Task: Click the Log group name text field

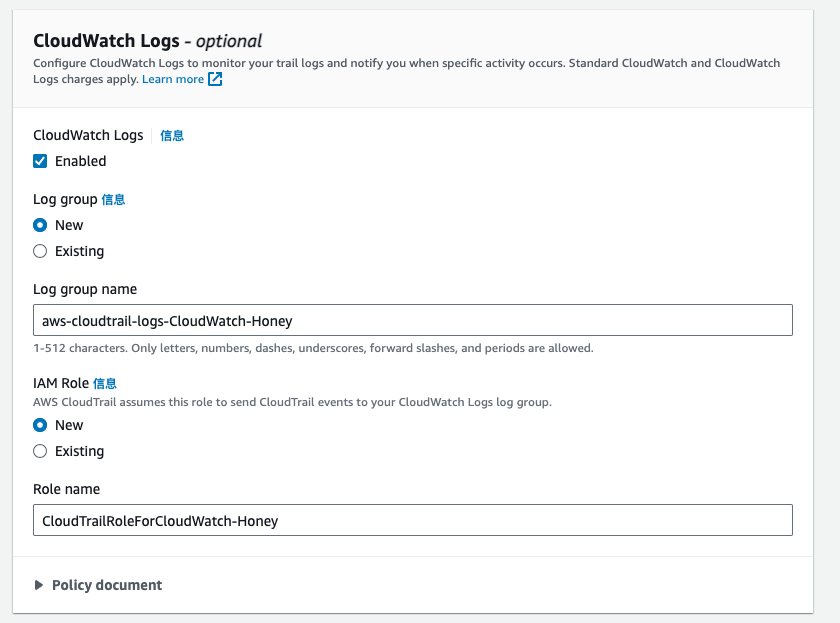Action: click(412, 320)
